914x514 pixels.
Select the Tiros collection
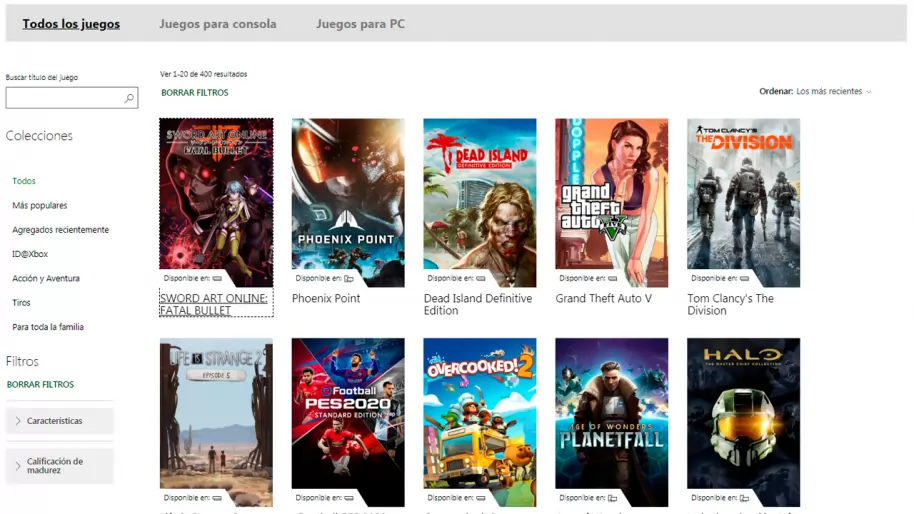pyautogui.click(x=21, y=303)
